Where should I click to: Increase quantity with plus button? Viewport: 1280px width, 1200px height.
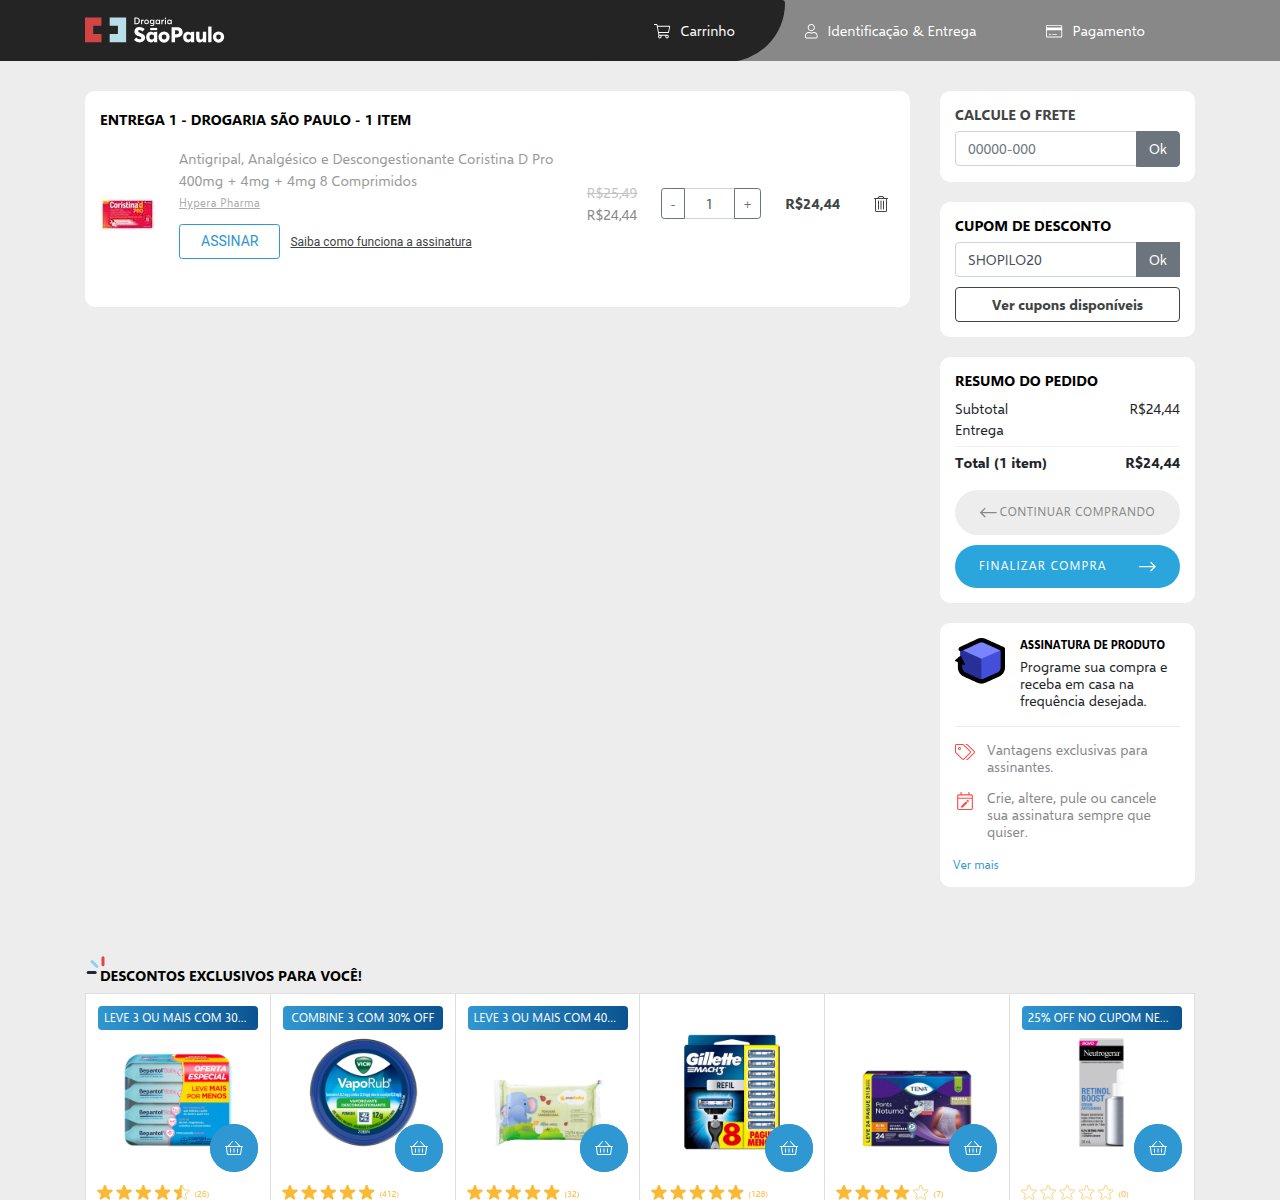[x=747, y=204]
